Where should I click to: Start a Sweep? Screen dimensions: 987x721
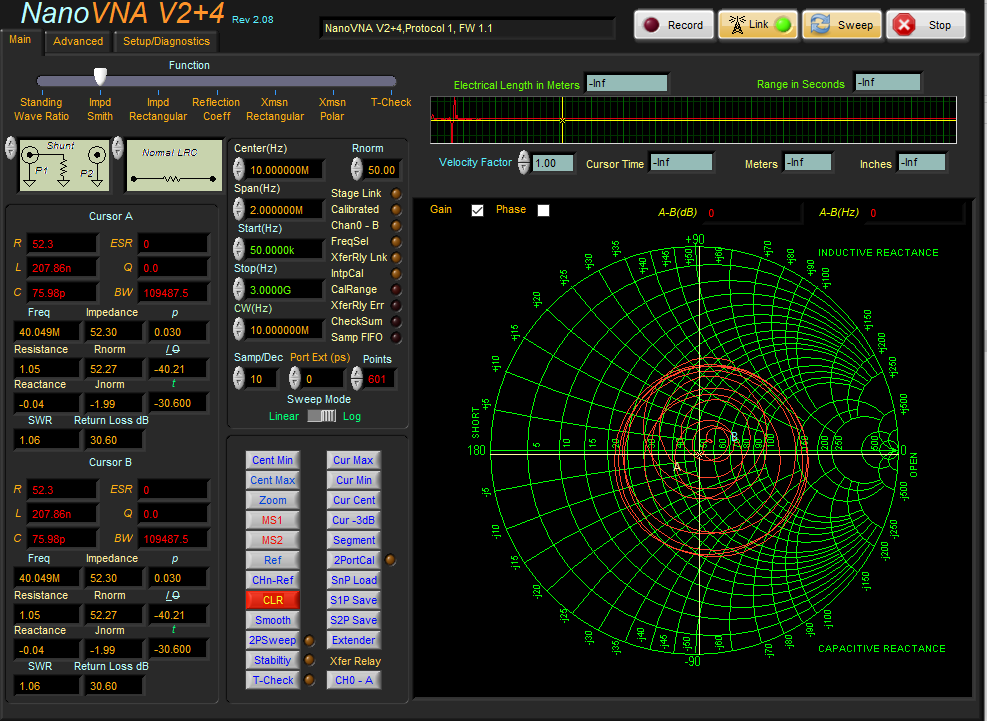click(x=842, y=25)
